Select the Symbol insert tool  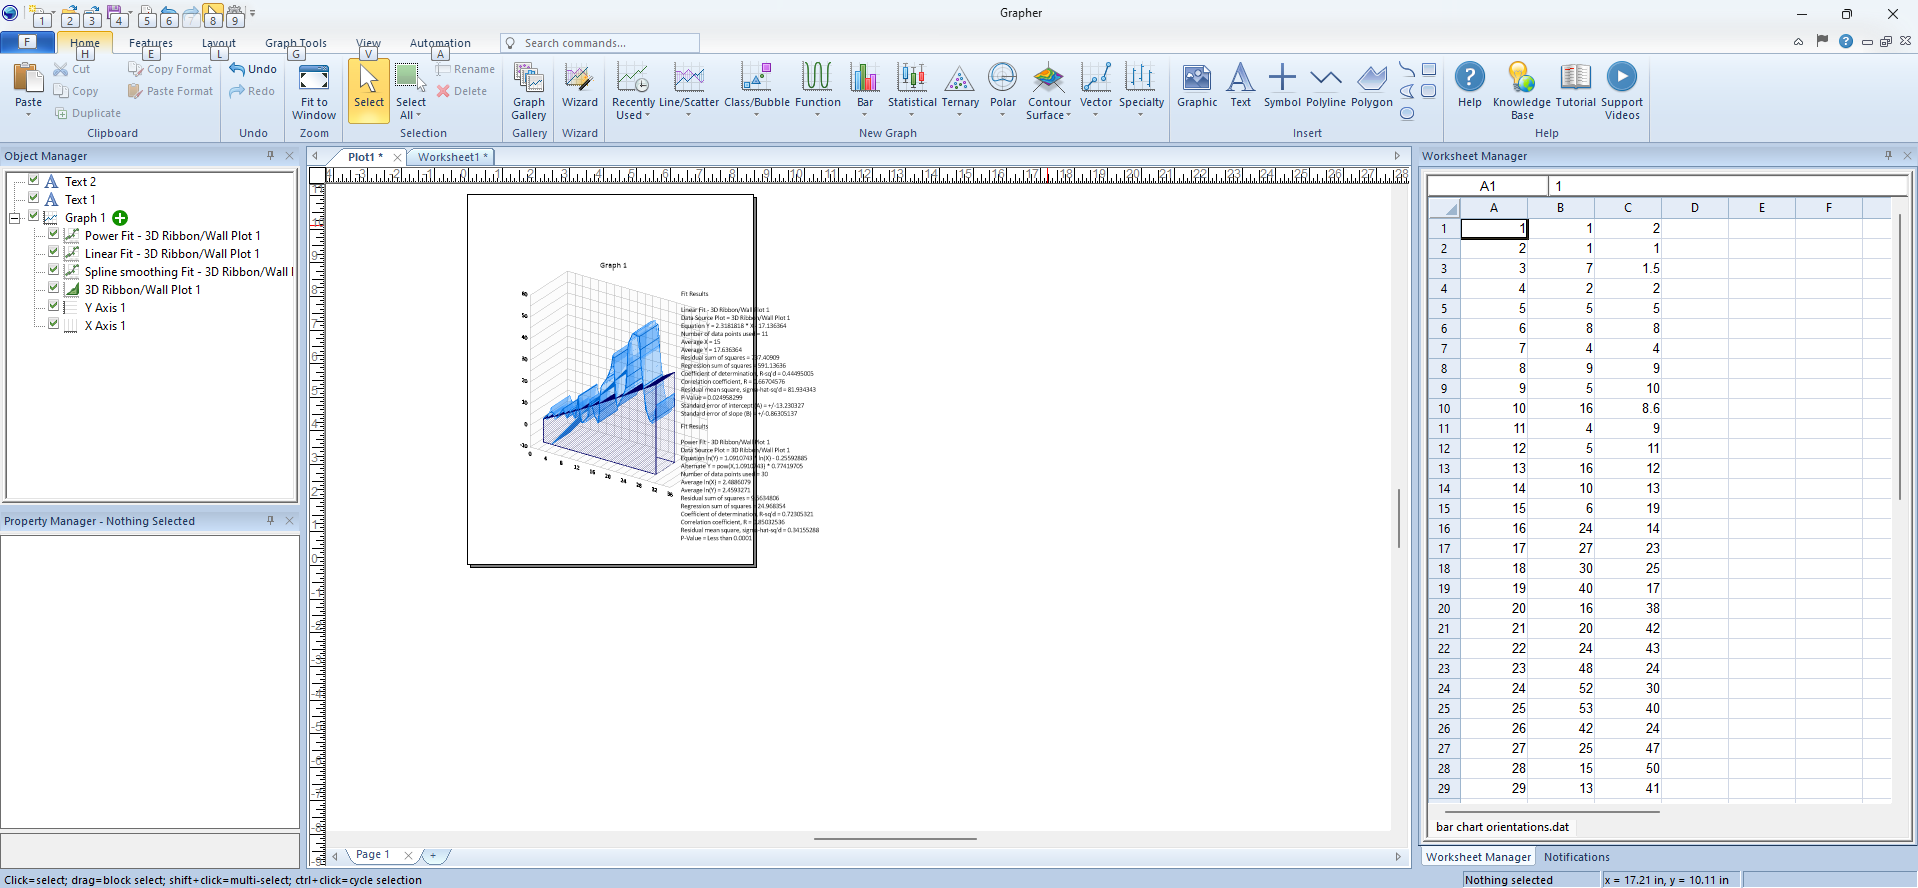1282,86
